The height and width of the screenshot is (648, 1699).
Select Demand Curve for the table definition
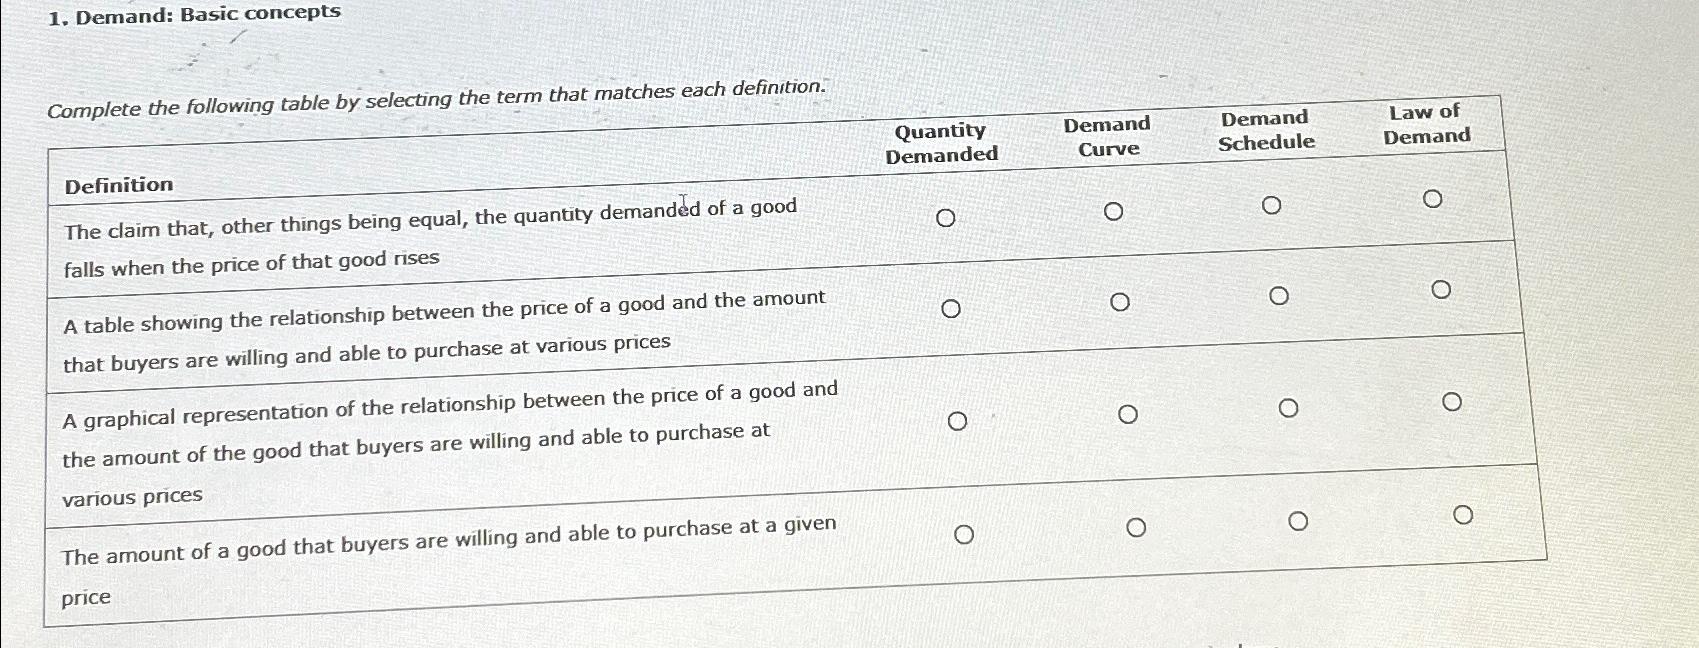[1121, 302]
